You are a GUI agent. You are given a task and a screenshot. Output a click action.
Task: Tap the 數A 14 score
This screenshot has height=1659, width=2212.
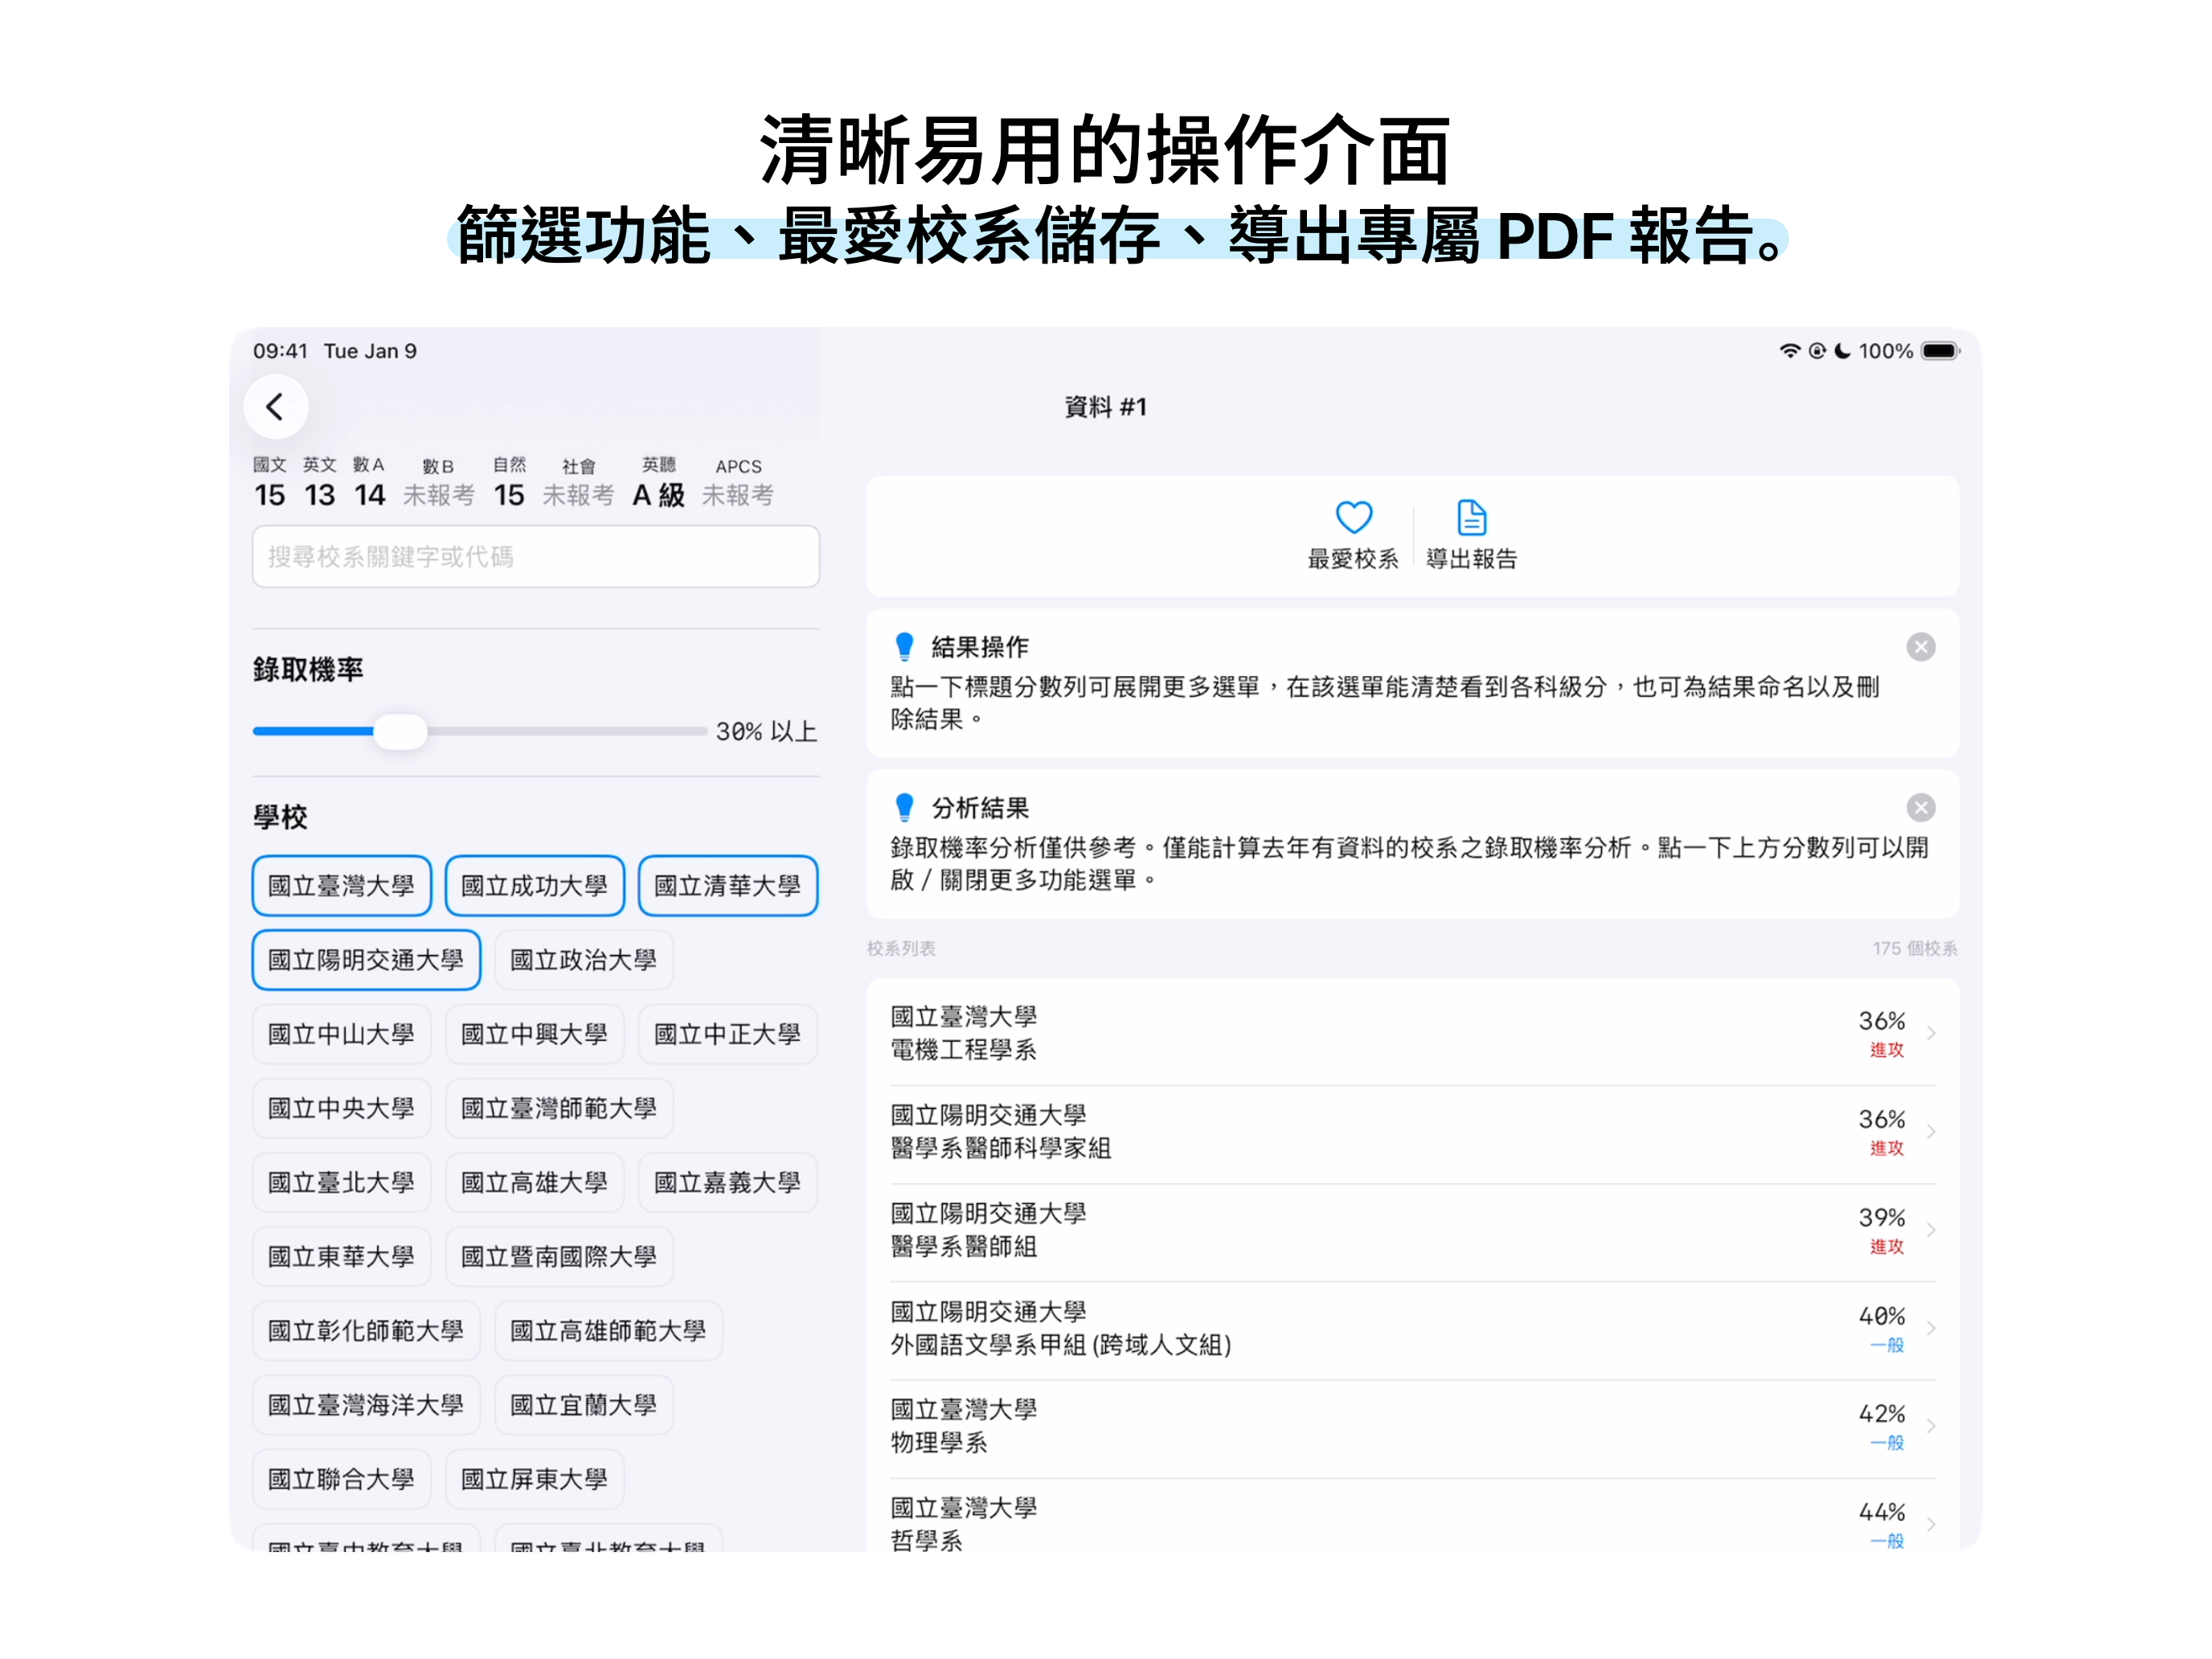pos(369,482)
